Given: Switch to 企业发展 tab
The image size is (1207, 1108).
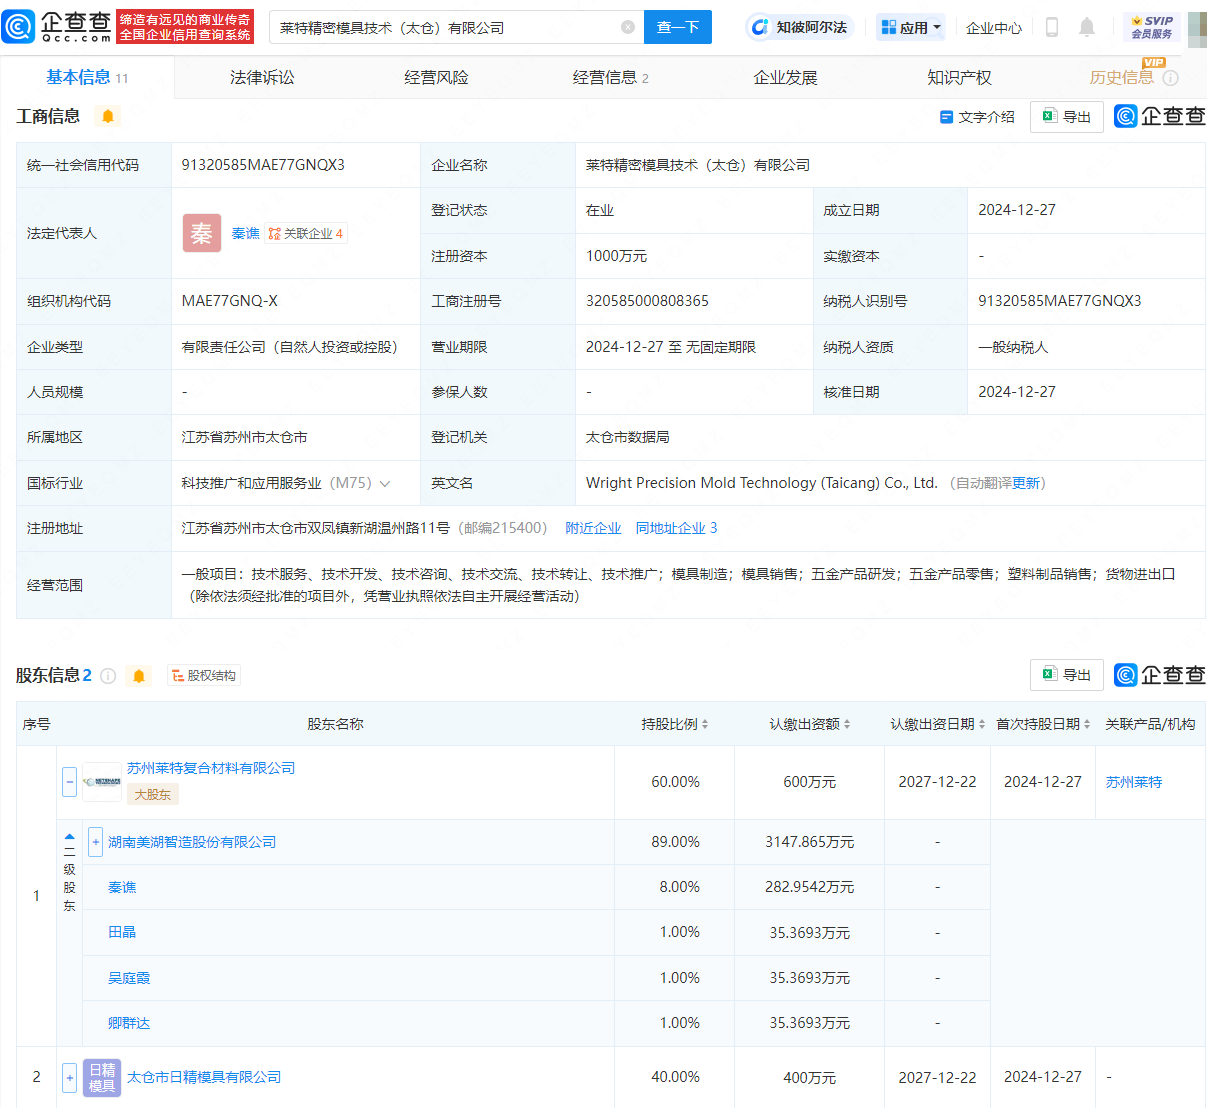Looking at the screenshot, I should click(x=785, y=78).
